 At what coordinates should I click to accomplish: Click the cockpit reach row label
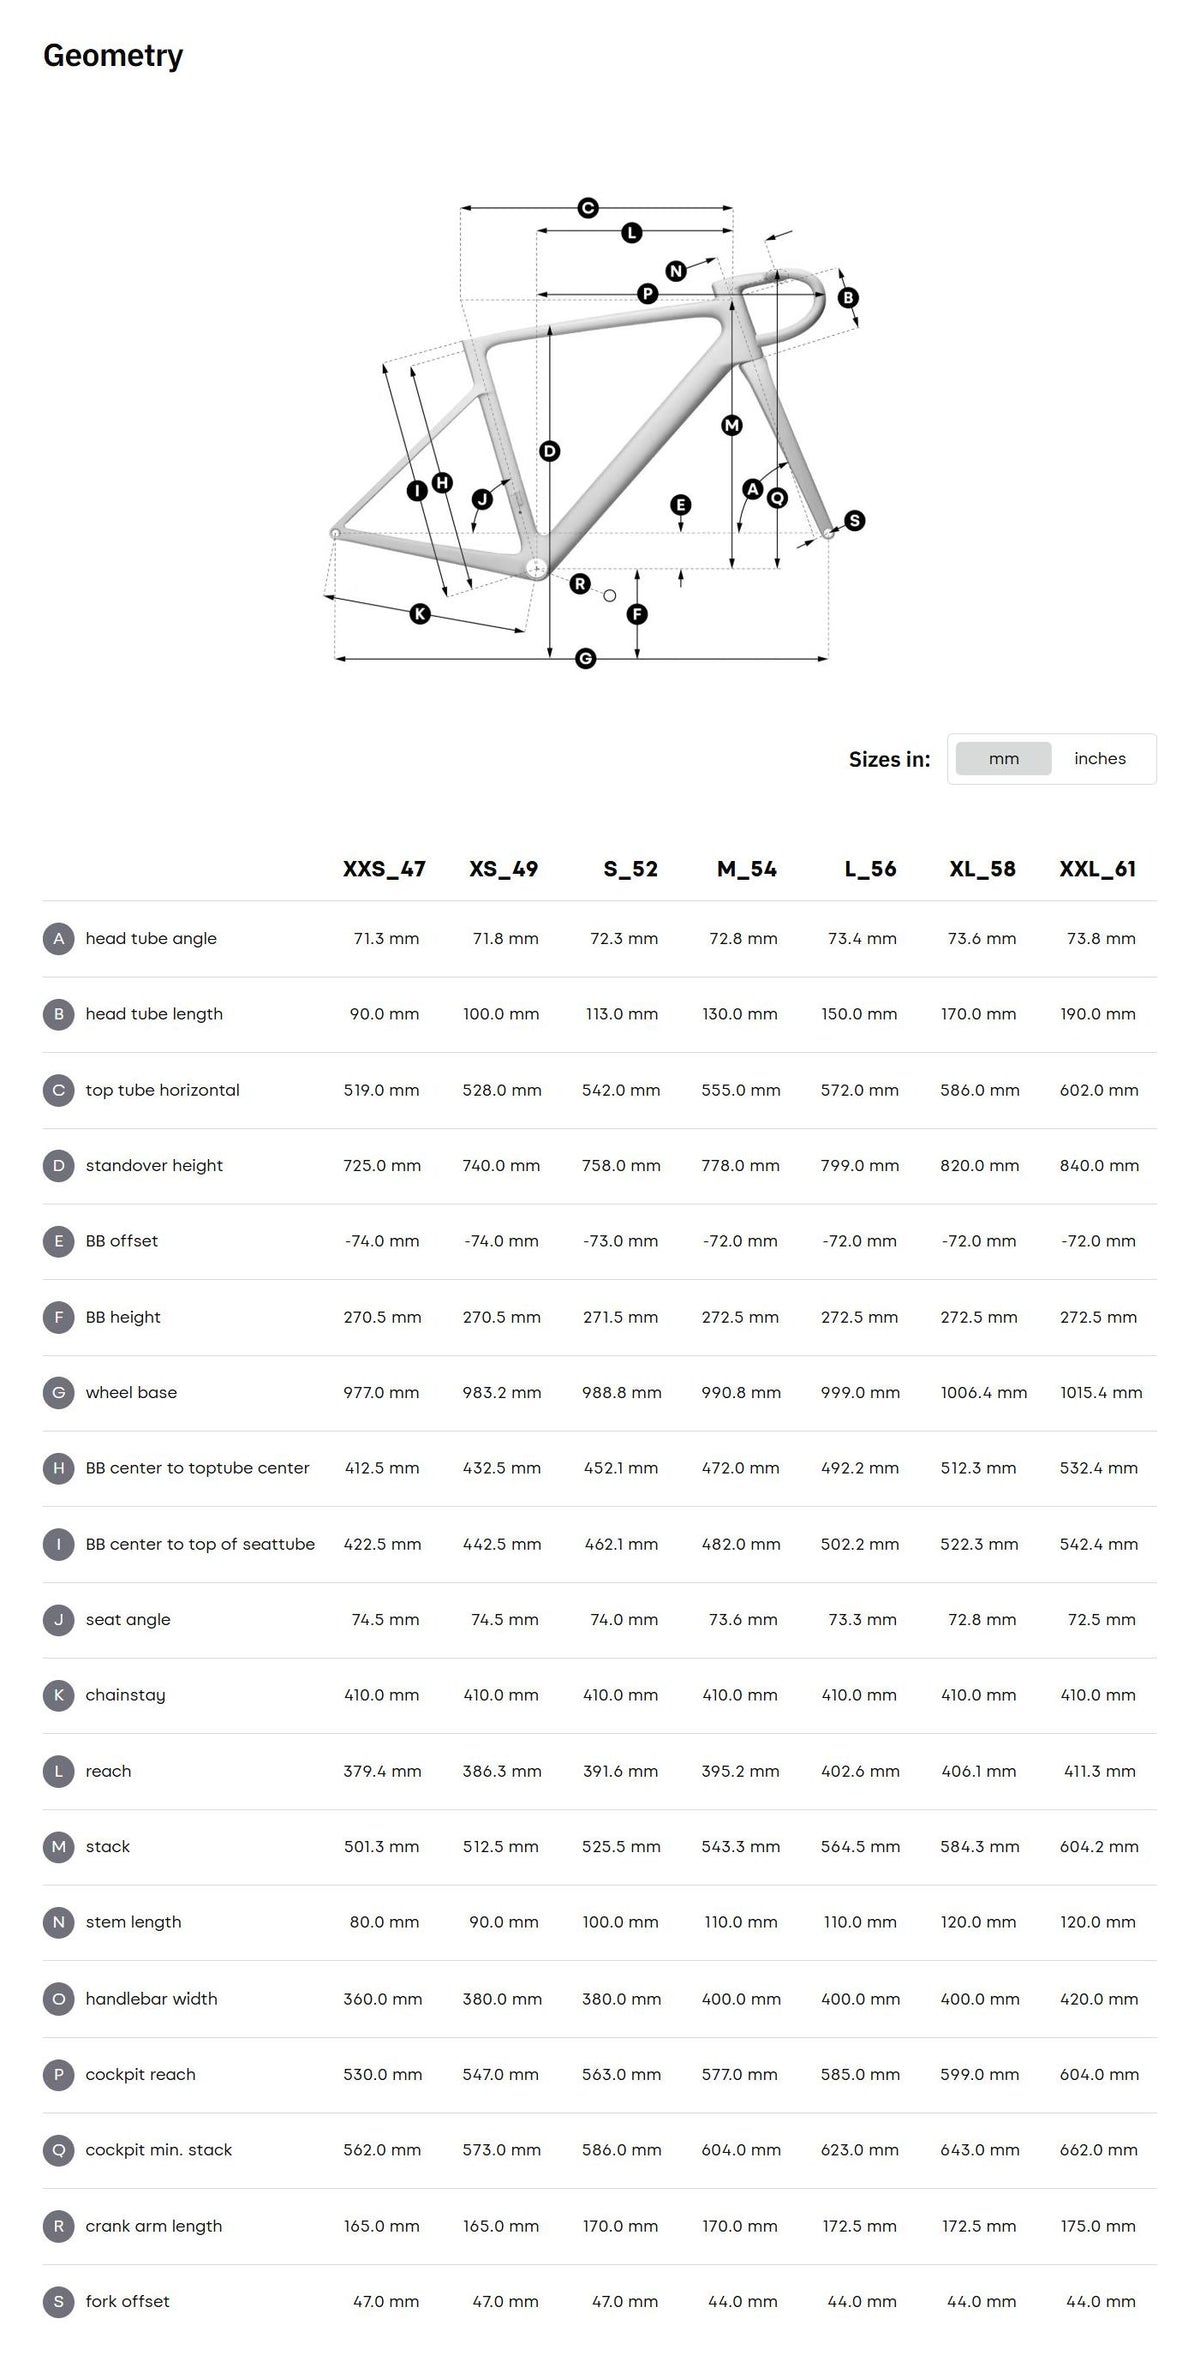click(141, 2074)
